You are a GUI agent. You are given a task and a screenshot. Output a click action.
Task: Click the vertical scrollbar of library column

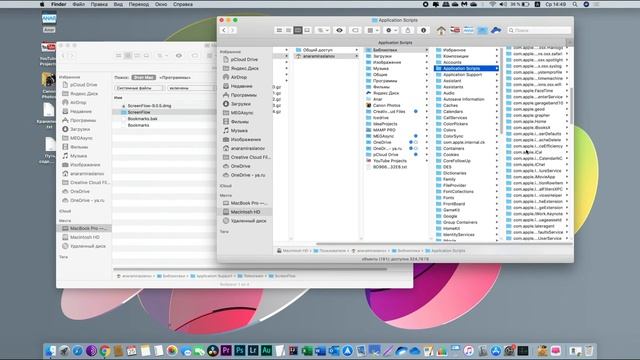click(501, 90)
